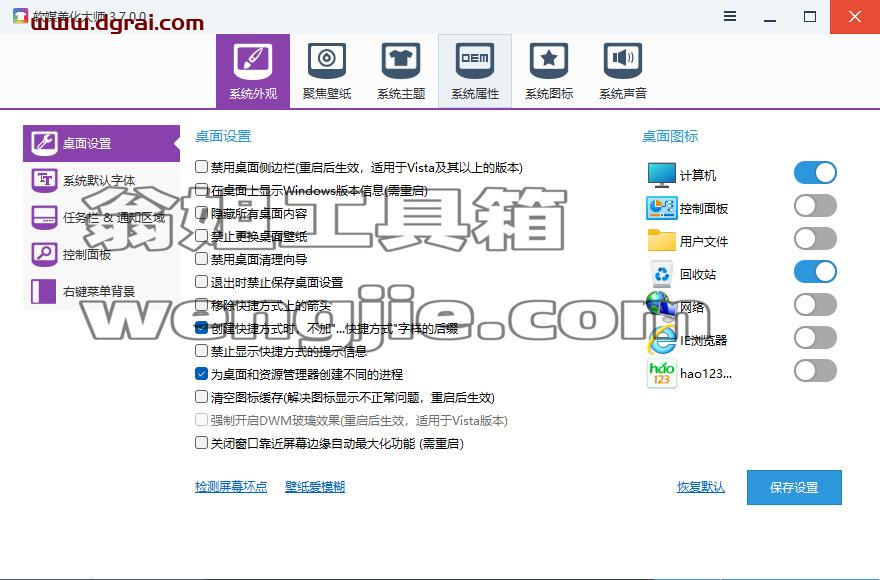Open the 系统外观 tab

coord(253,71)
